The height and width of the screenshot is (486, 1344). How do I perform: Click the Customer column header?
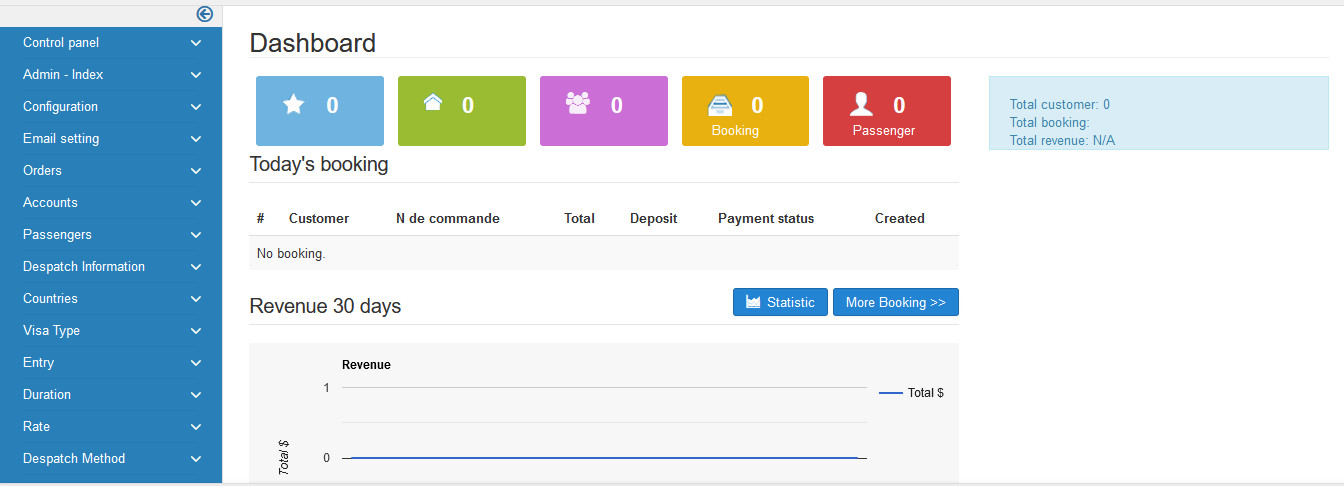(x=319, y=218)
